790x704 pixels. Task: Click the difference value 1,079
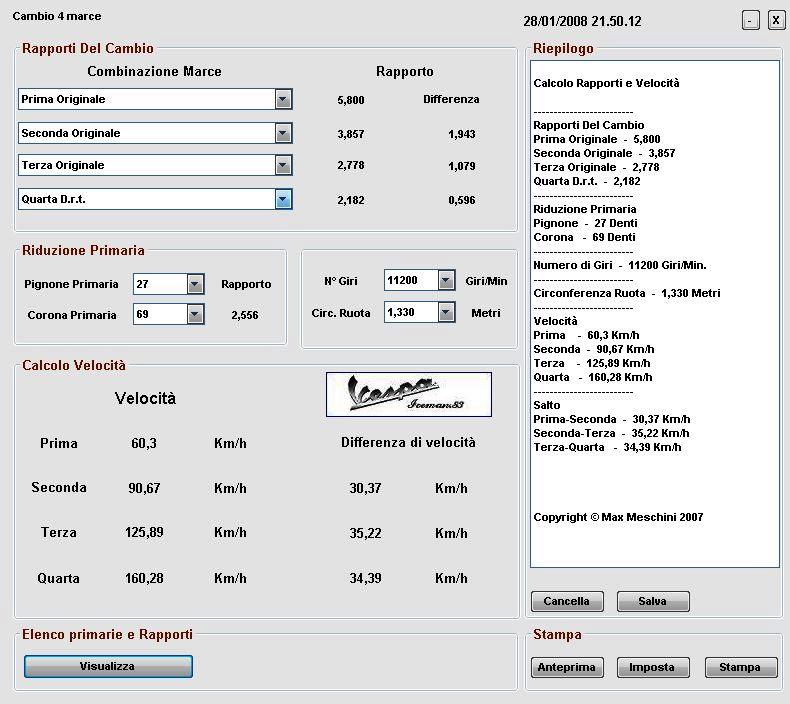(x=462, y=166)
